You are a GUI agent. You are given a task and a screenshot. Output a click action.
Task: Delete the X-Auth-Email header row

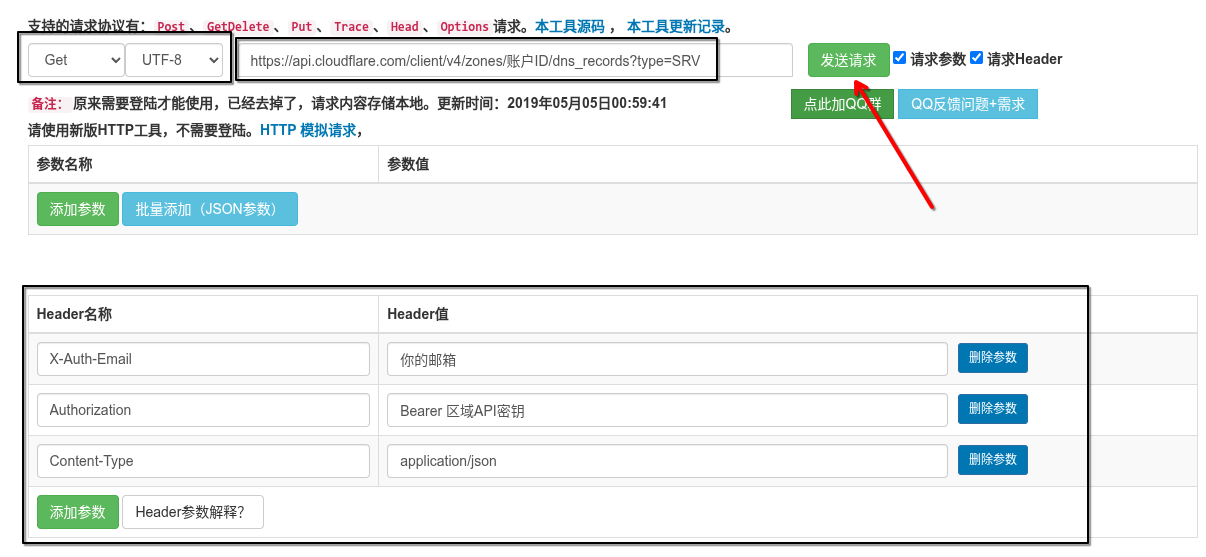[x=992, y=358]
